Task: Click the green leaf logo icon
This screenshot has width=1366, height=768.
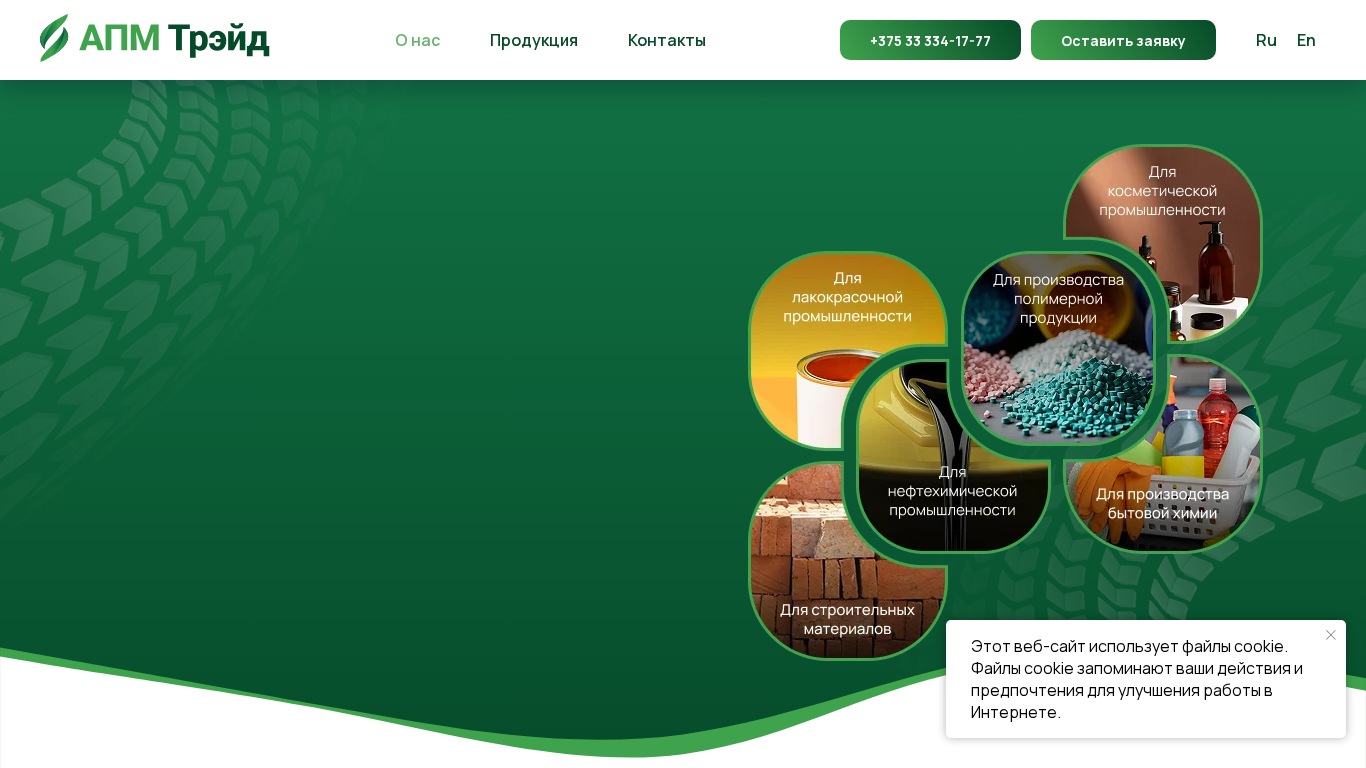Action: click(54, 38)
